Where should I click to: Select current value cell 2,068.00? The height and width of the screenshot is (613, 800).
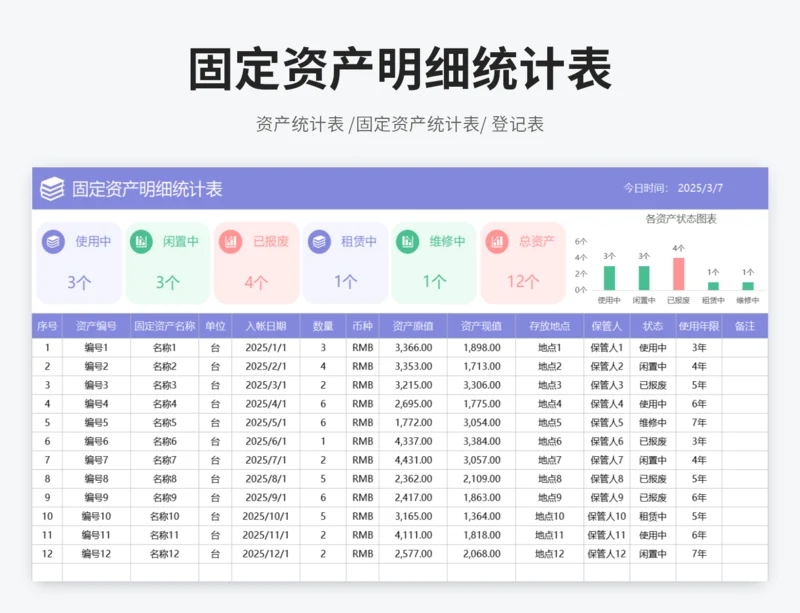482,554
